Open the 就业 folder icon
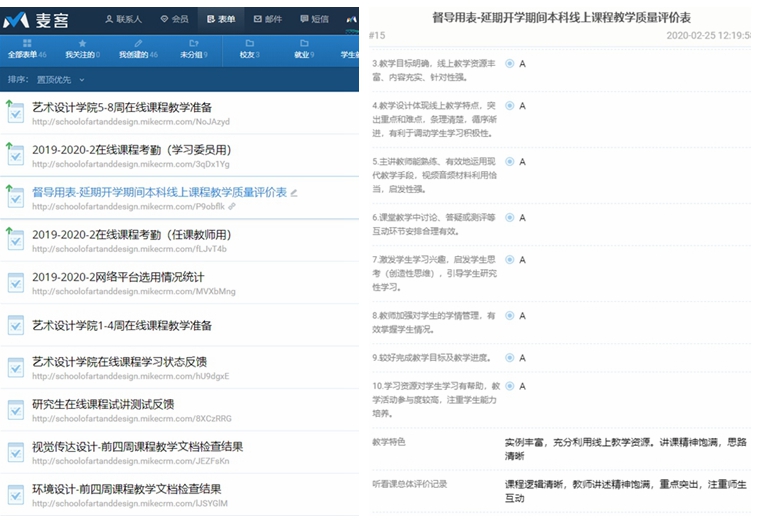The height and width of the screenshot is (526, 758). (x=304, y=44)
